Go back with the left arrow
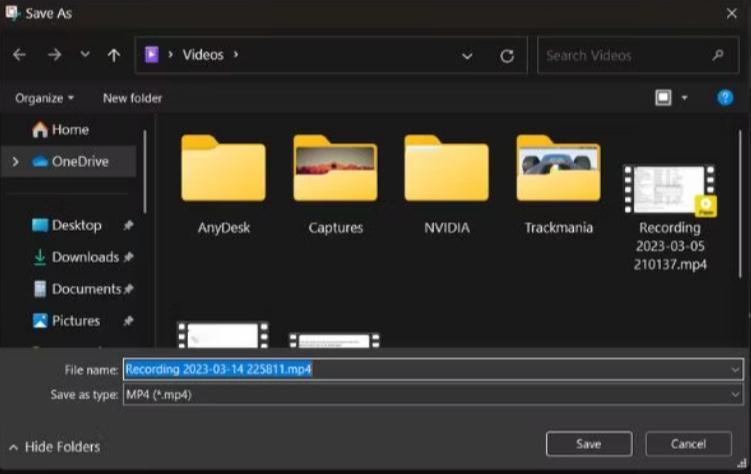Image resolution: width=751 pixels, height=474 pixels. tap(19, 55)
